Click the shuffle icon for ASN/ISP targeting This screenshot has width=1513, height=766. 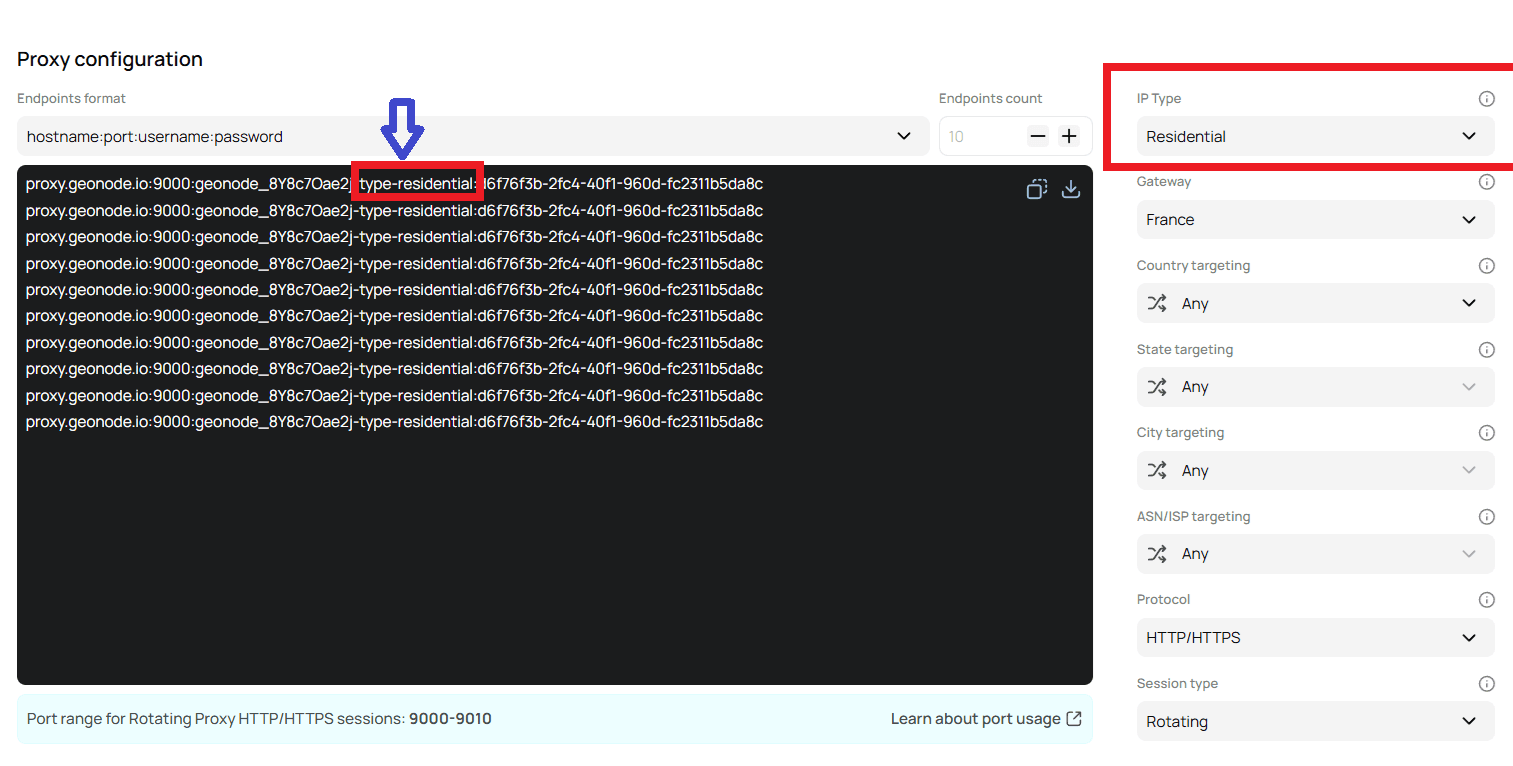click(x=1159, y=553)
